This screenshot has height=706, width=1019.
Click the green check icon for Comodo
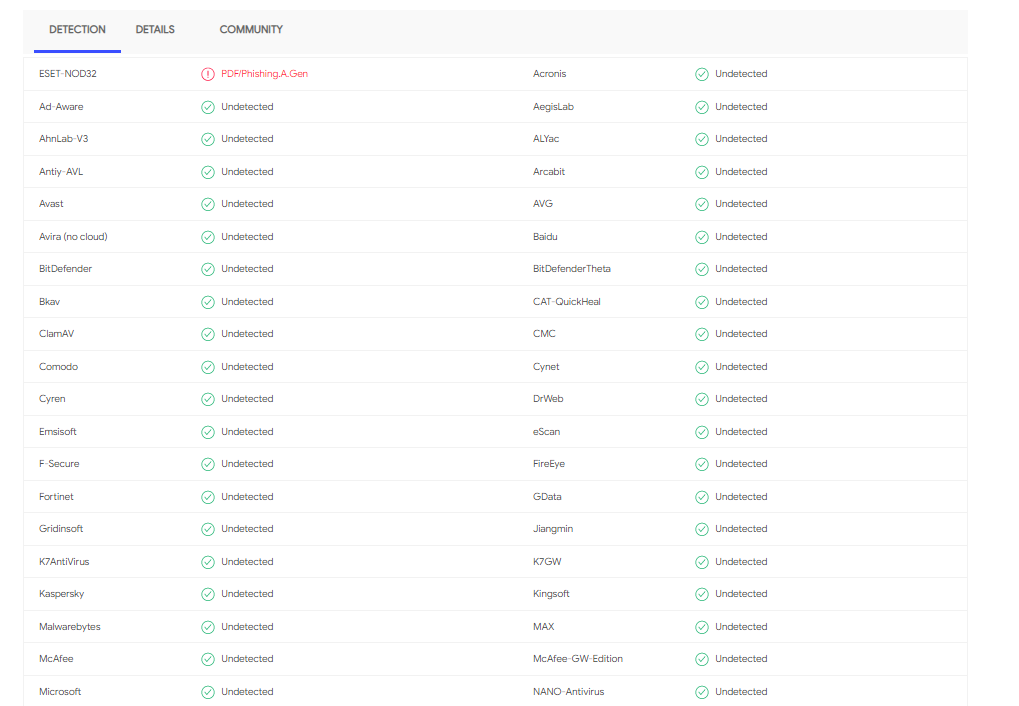[207, 367]
